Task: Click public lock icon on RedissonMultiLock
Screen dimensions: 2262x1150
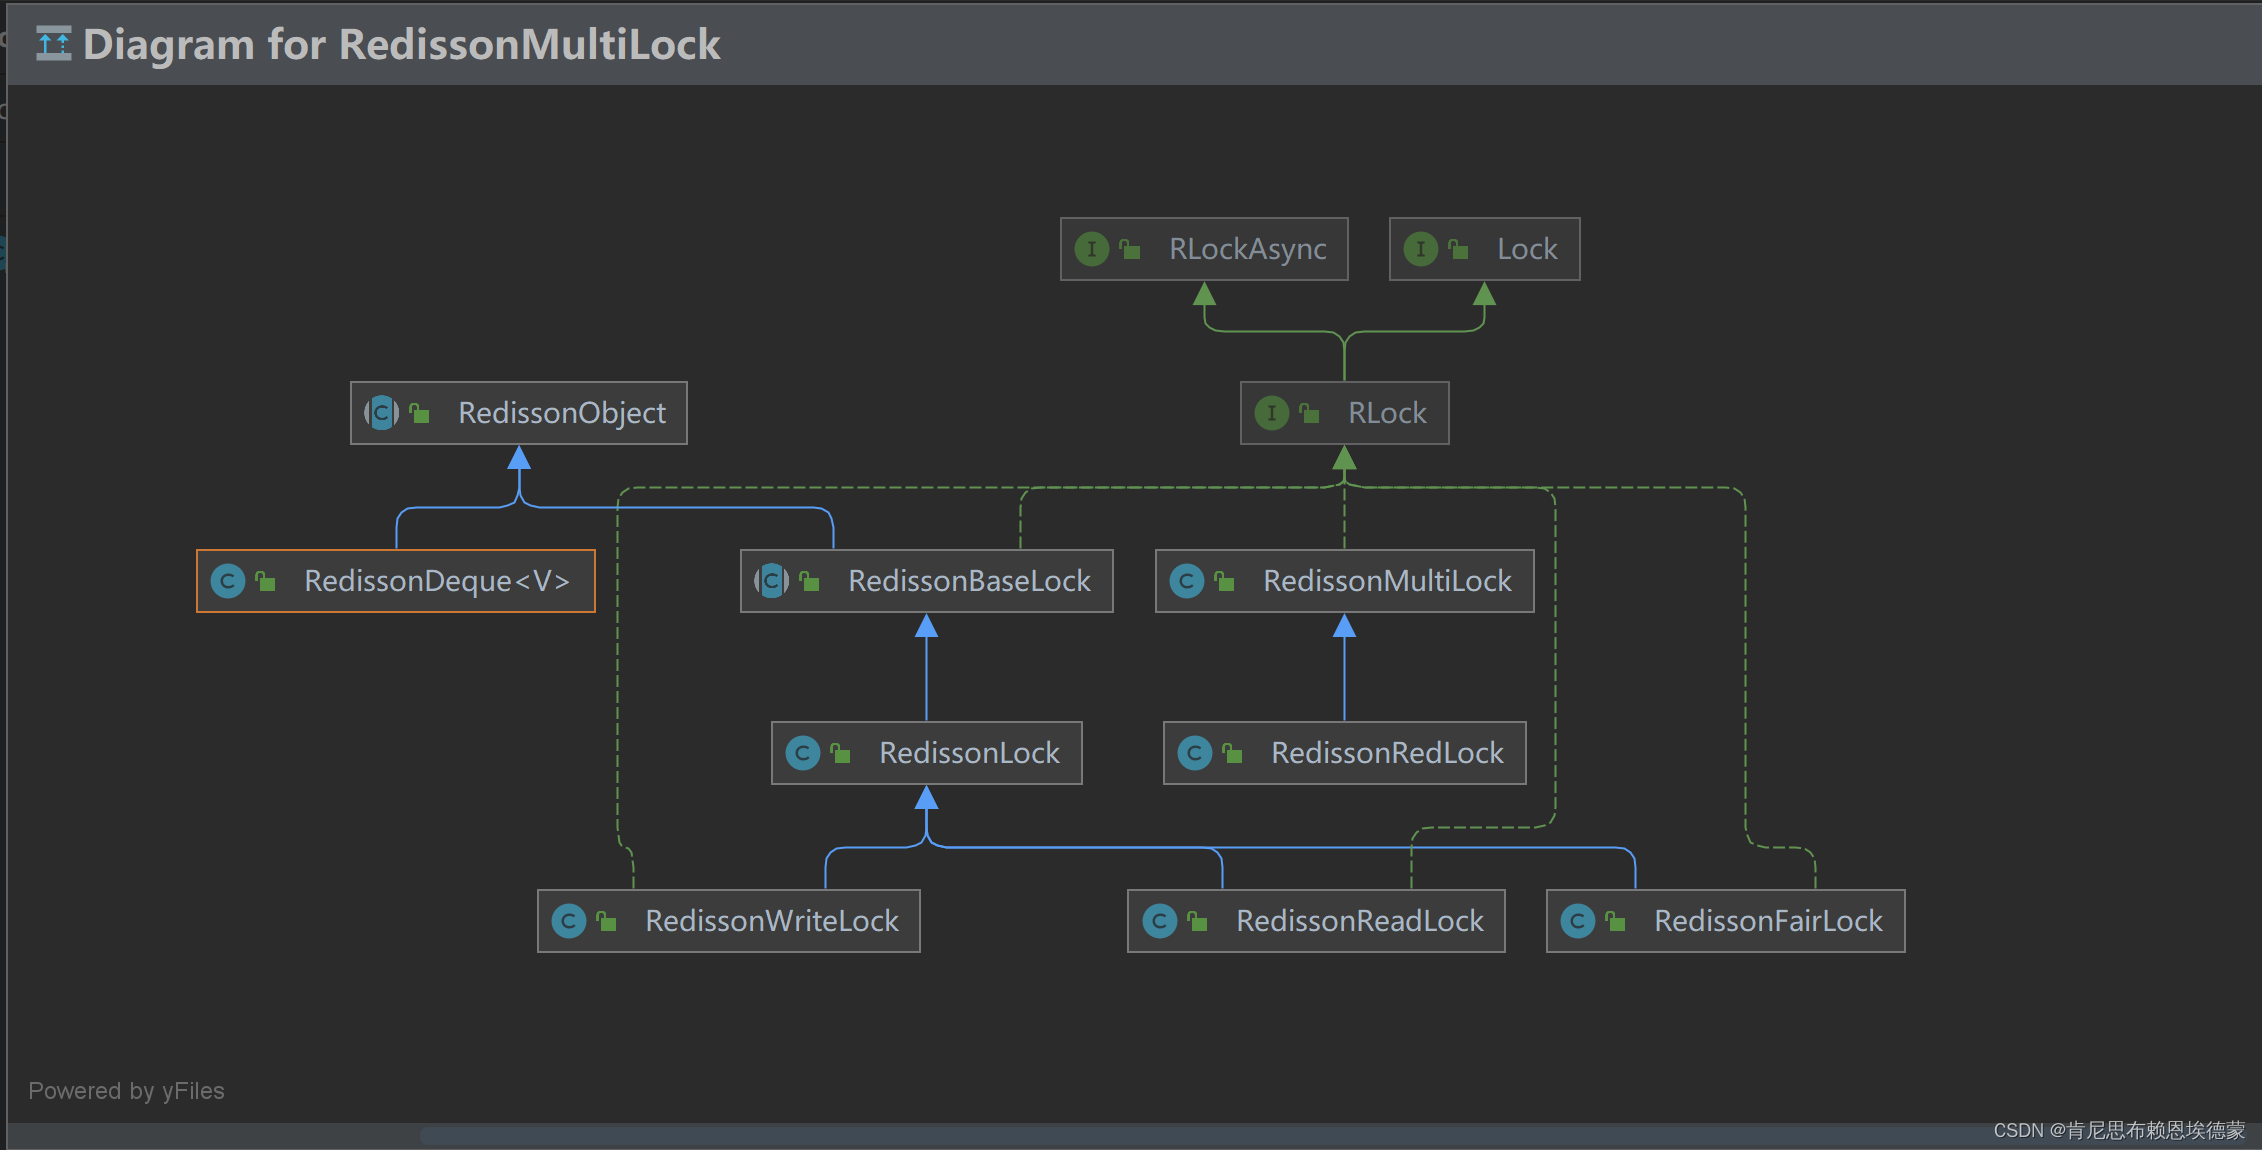Action: [x=1225, y=581]
